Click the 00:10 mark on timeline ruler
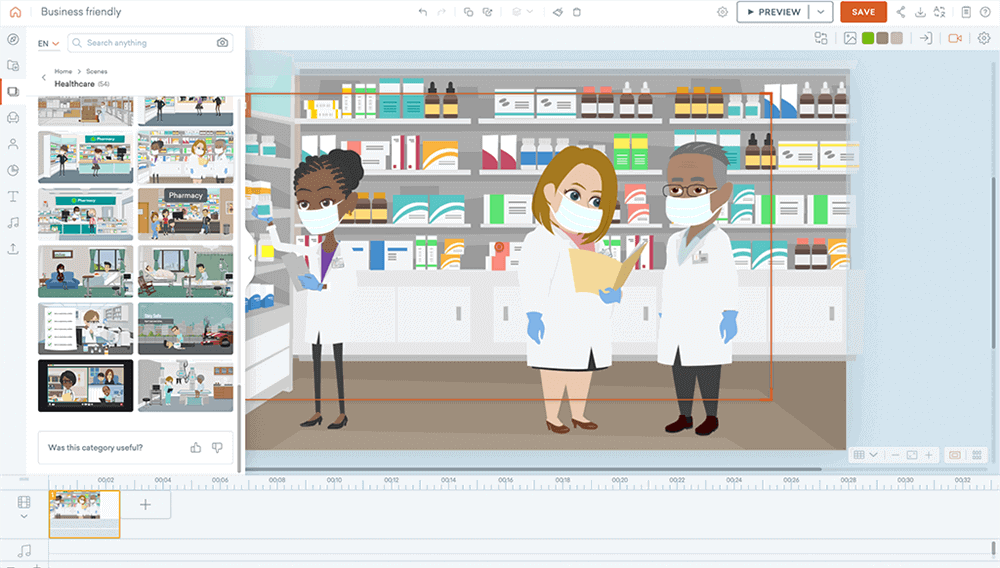This screenshot has height=568, width=1000. point(334,480)
